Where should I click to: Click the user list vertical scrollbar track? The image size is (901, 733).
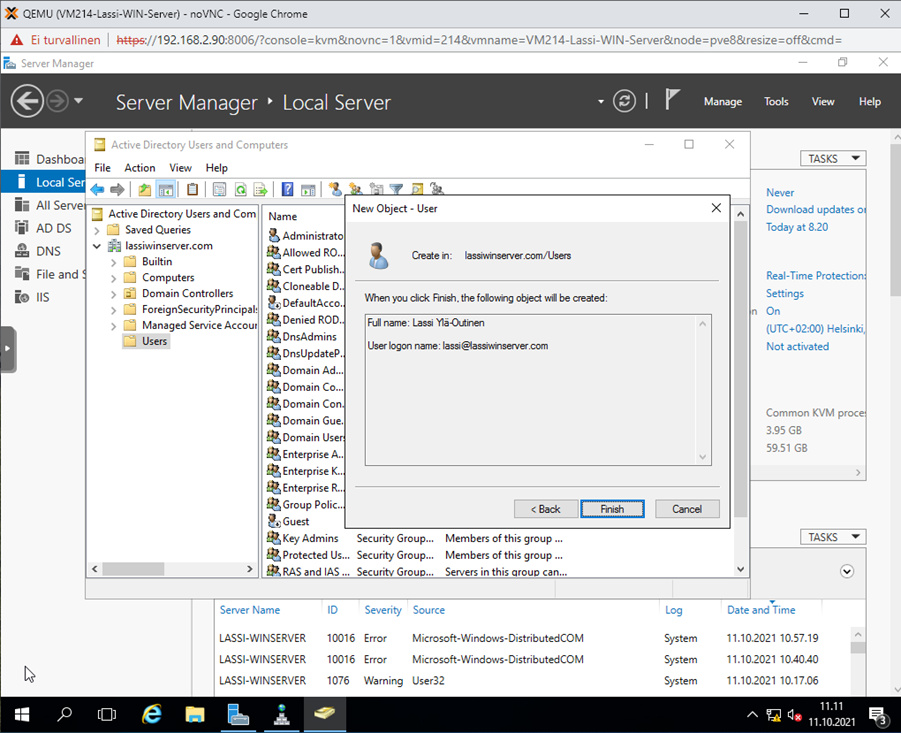click(740, 540)
